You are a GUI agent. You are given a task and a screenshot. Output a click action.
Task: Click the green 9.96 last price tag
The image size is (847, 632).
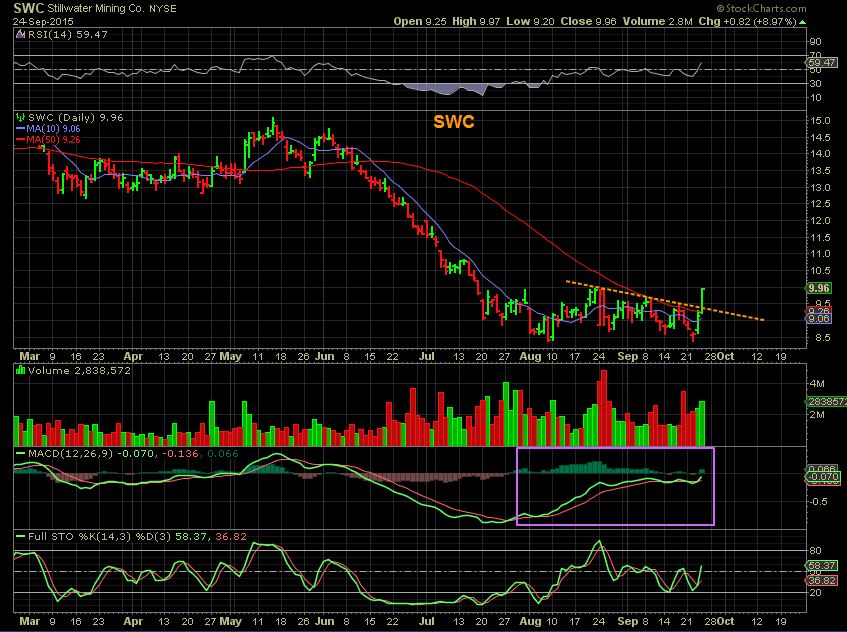[x=819, y=288]
